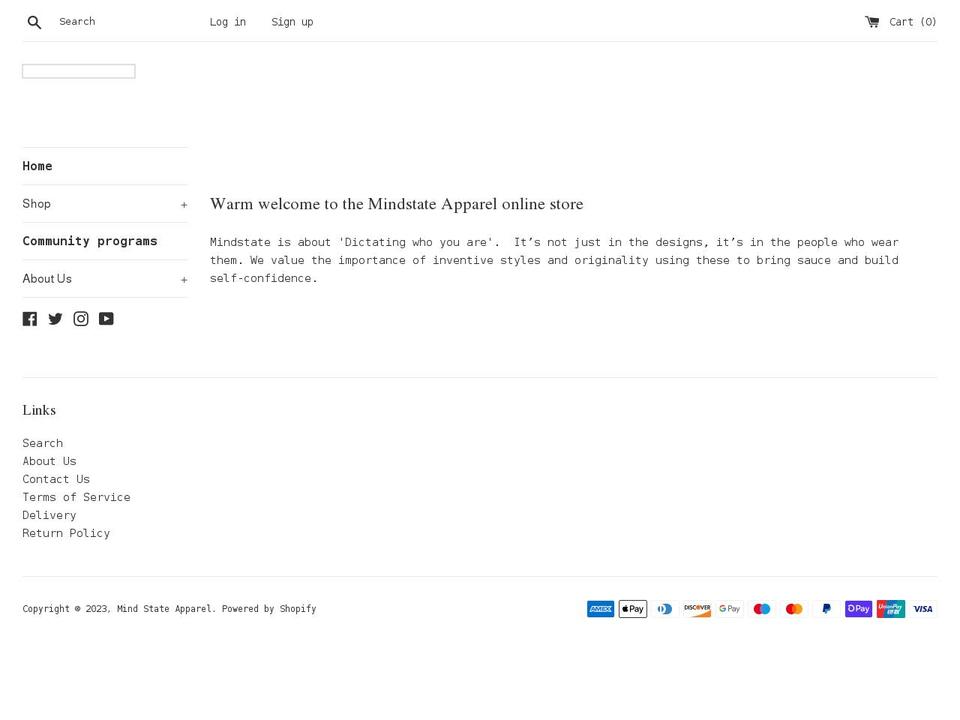Click the Sign up link
Screen dimensions: 960x720
pos(292,22)
